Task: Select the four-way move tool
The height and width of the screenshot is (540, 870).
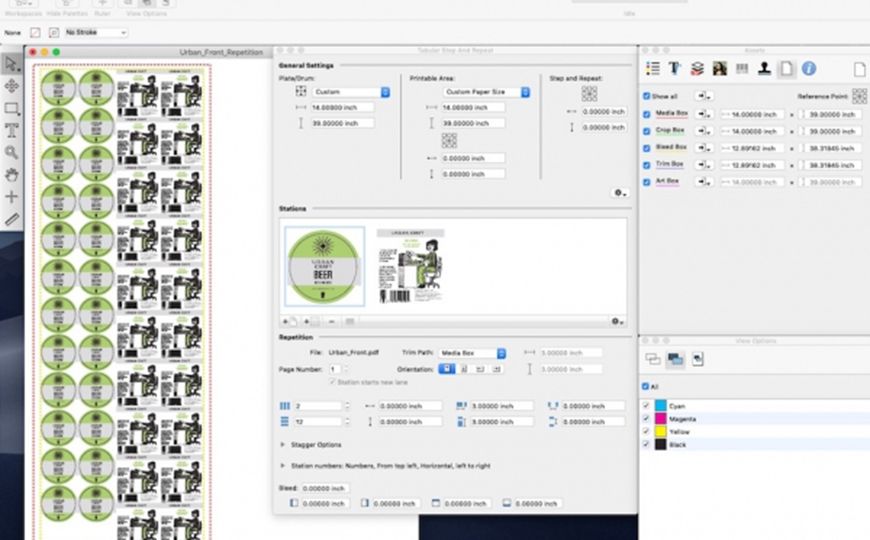Action: (x=11, y=86)
